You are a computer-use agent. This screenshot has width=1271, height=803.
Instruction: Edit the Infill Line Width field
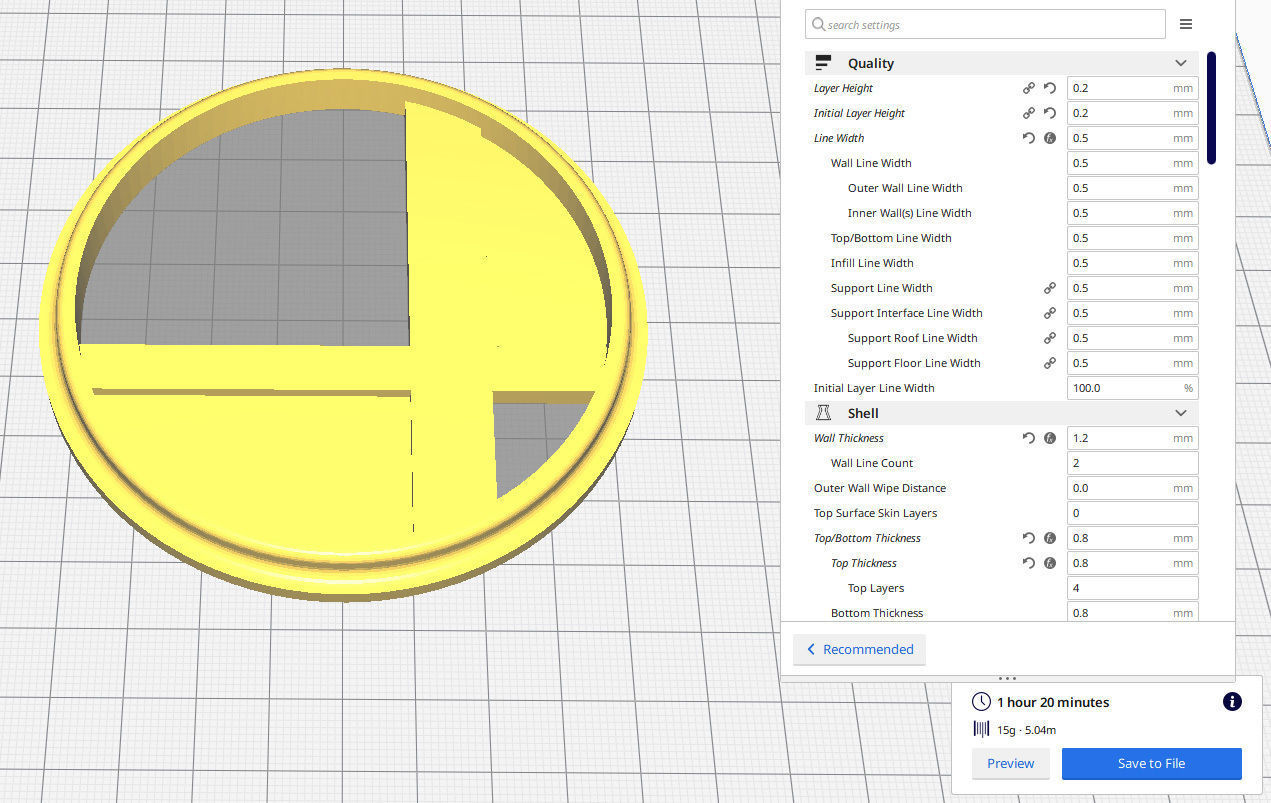tap(1132, 263)
